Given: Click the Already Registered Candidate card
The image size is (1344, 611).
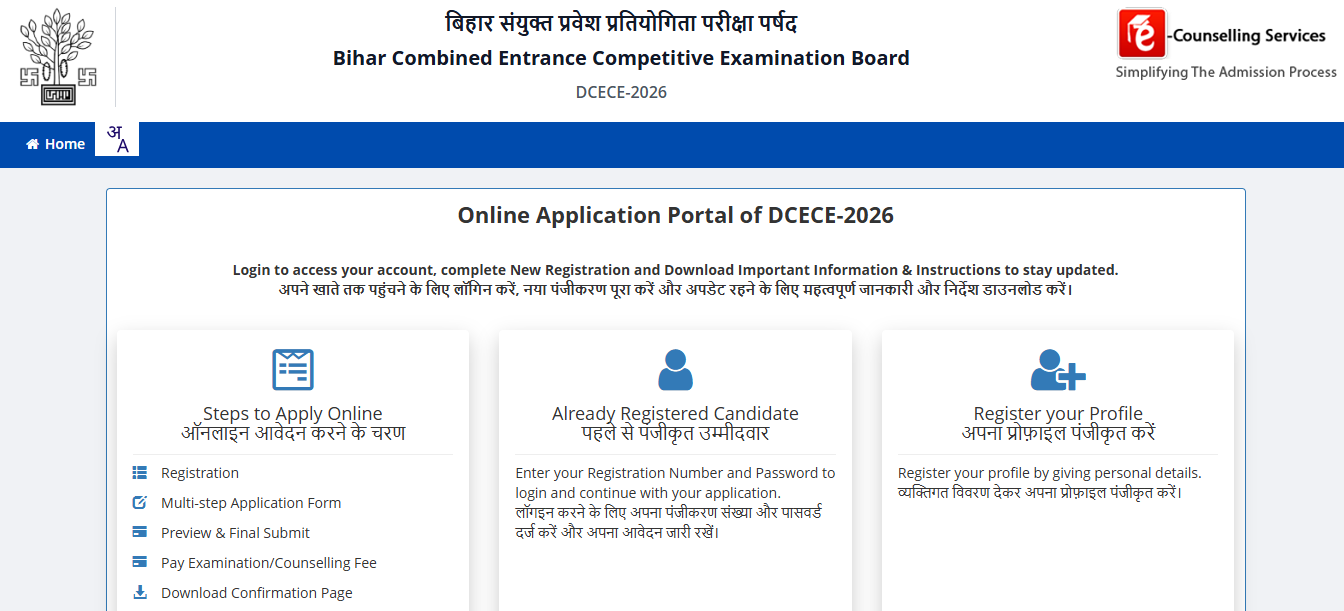Looking at the screenshot, I should tap(675, 470).
